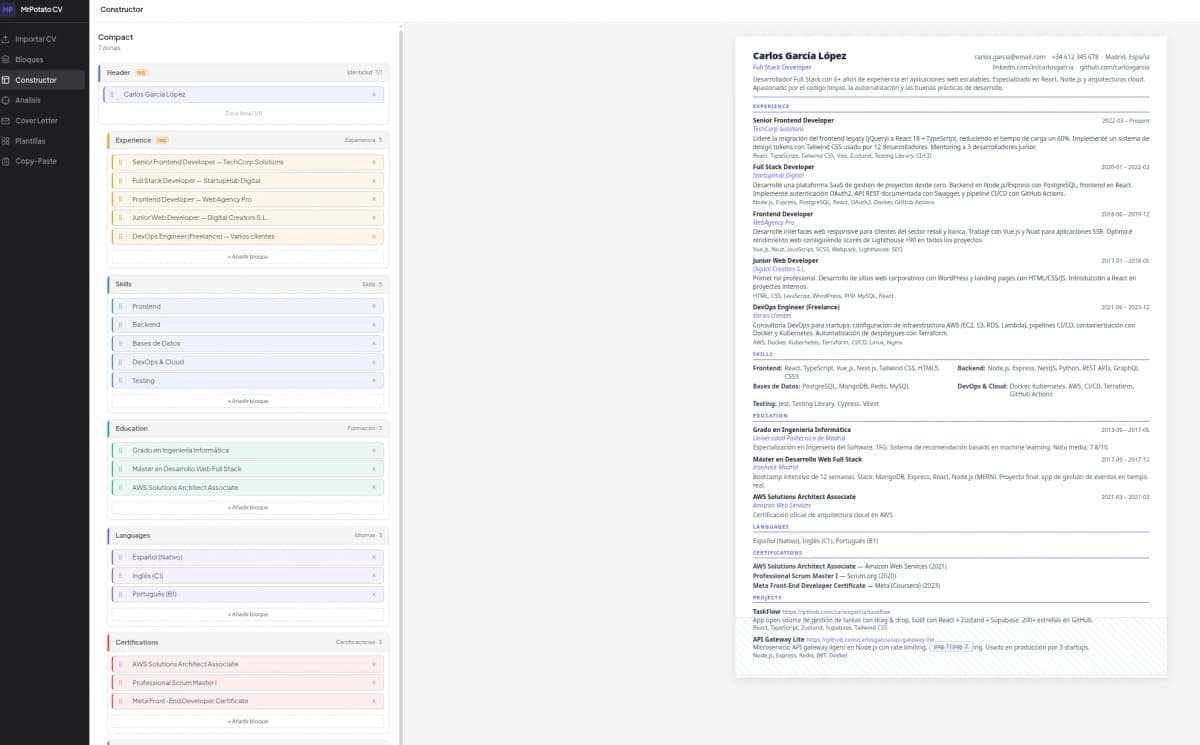Click the Importar CV upload icon
This screenshot has height=745, width=1200.
(7, 39)
